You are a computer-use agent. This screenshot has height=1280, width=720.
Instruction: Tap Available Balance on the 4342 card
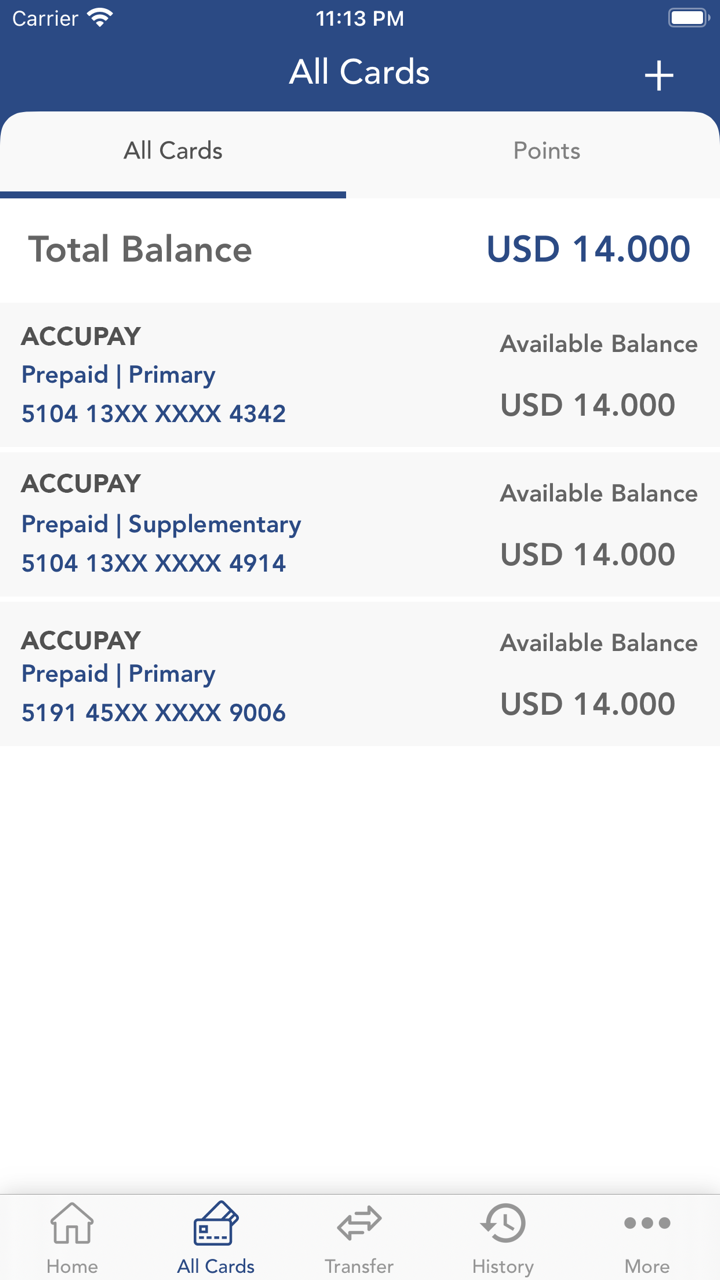[598, 344]
